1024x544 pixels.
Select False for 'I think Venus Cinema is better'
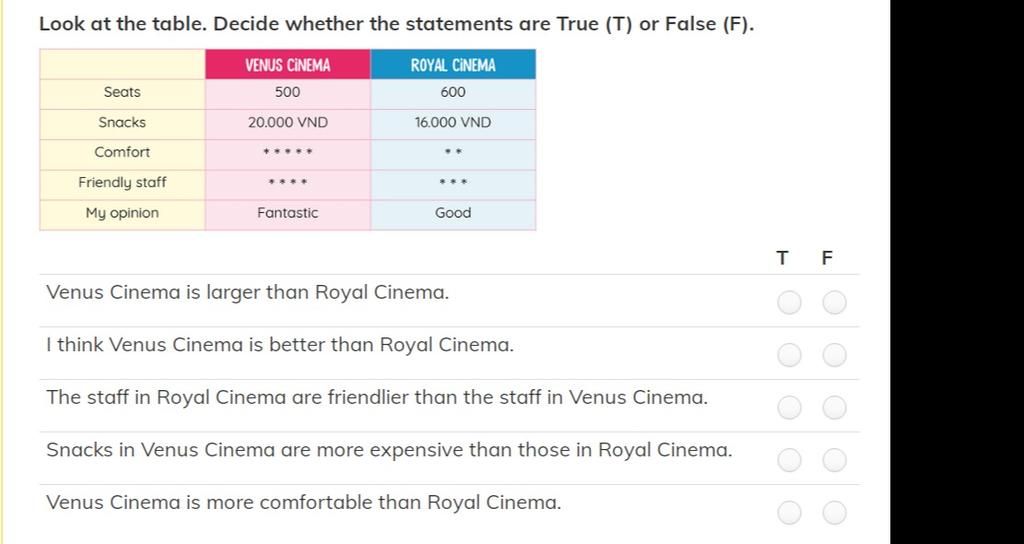834,355
